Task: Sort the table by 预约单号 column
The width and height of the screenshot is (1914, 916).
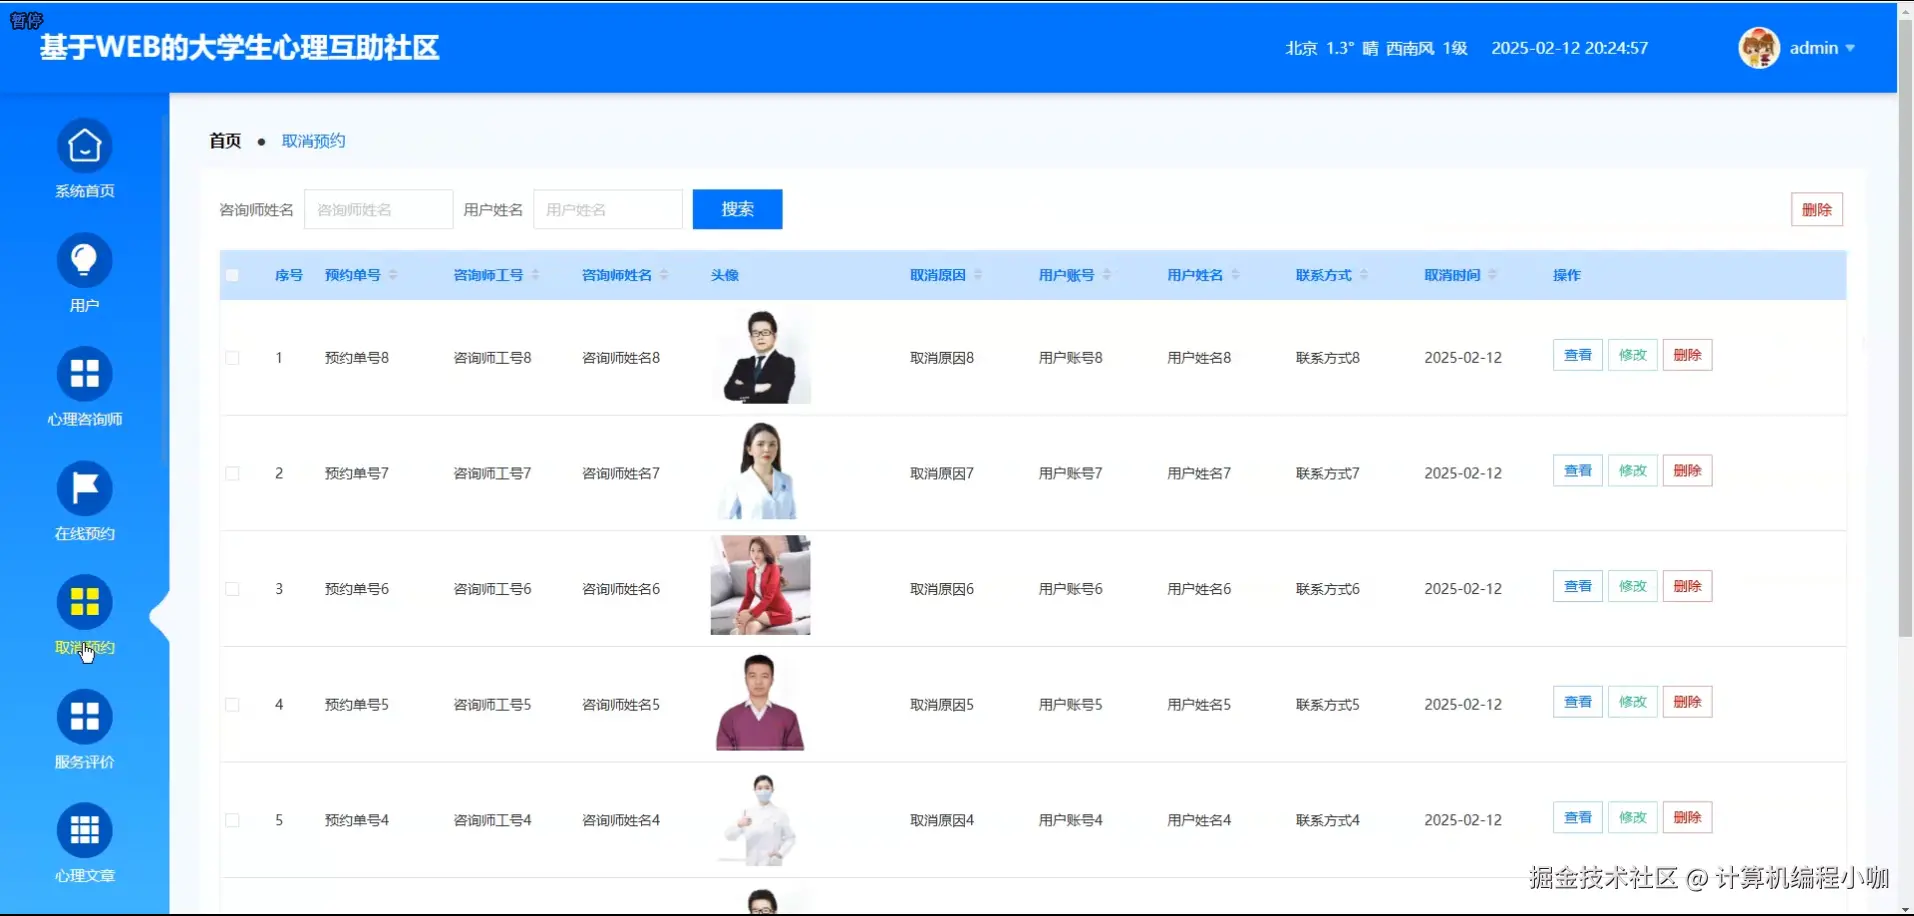Action: (x=394, y=274)
